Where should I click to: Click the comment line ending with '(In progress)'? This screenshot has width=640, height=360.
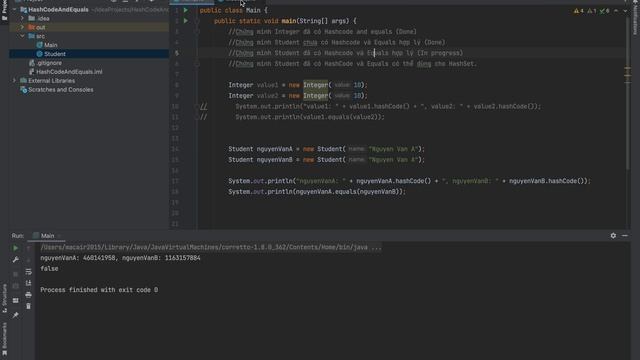[x=346, y=53]
